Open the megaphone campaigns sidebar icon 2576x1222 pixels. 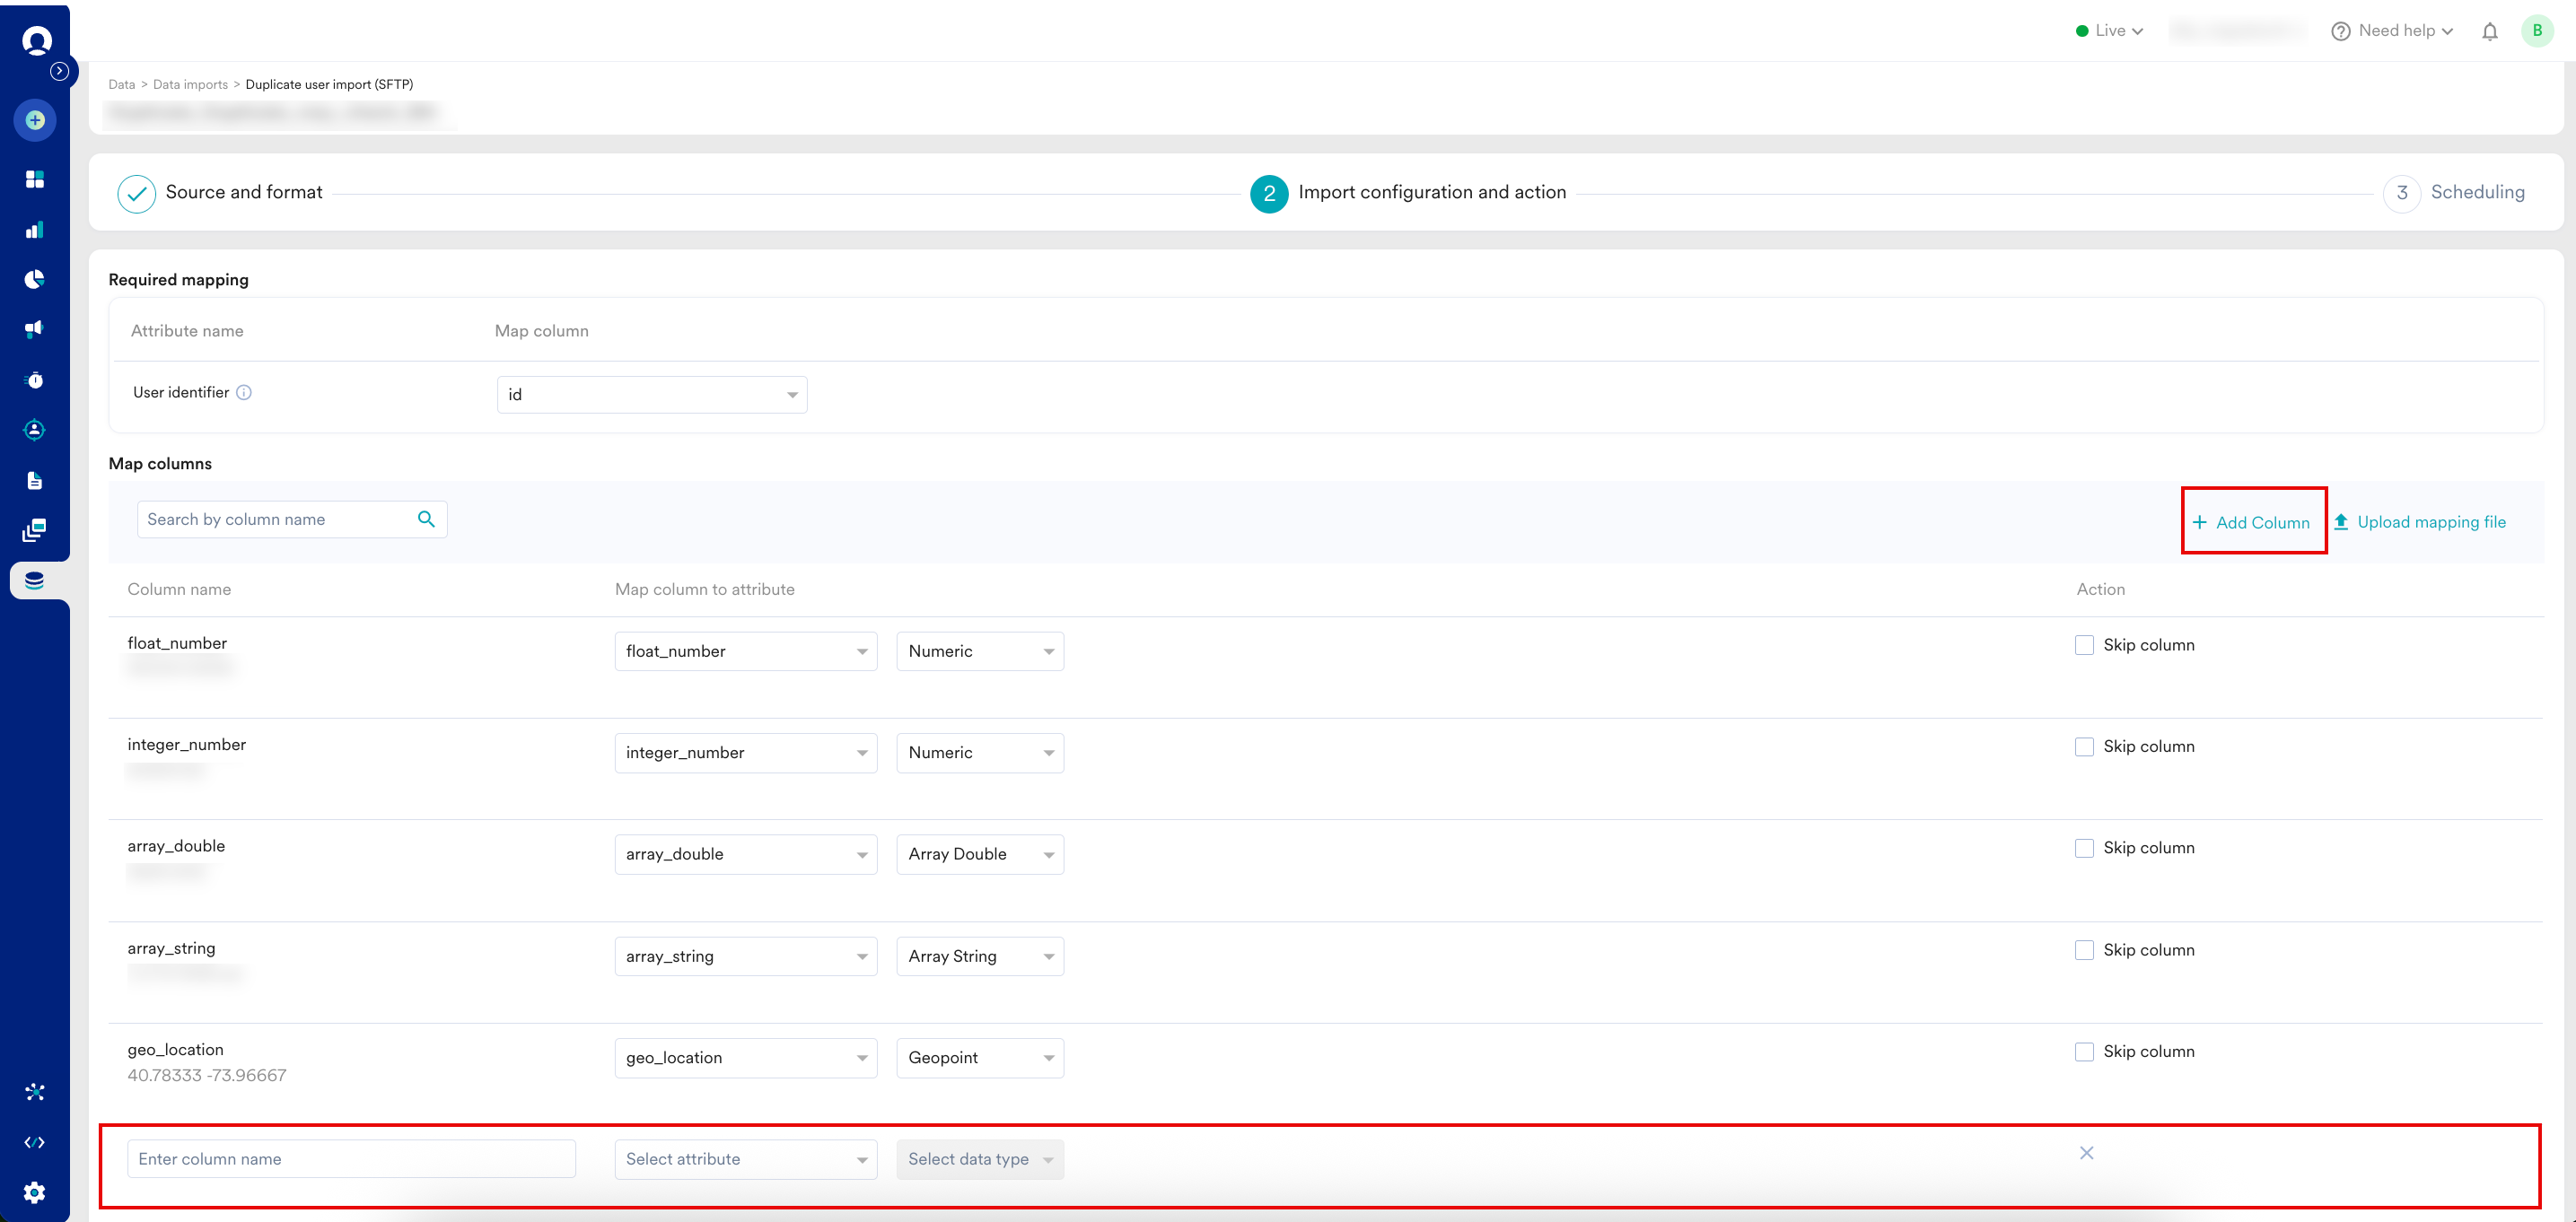coord(35,329)
